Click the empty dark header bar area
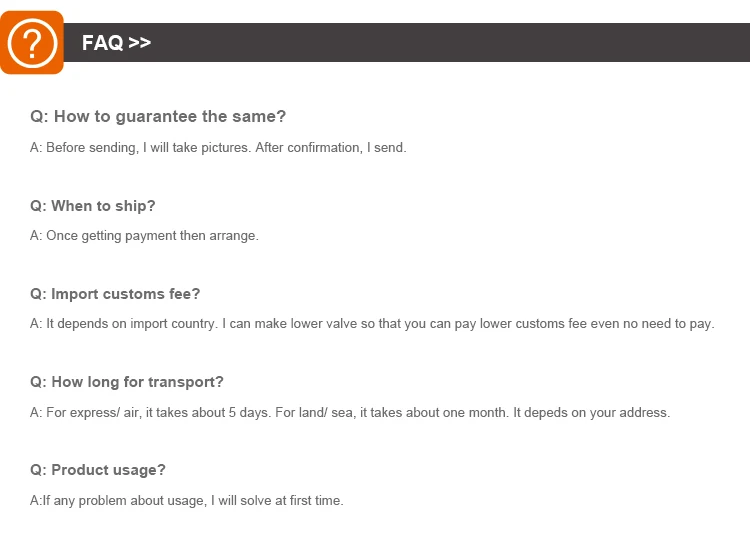 coord(450,43)
